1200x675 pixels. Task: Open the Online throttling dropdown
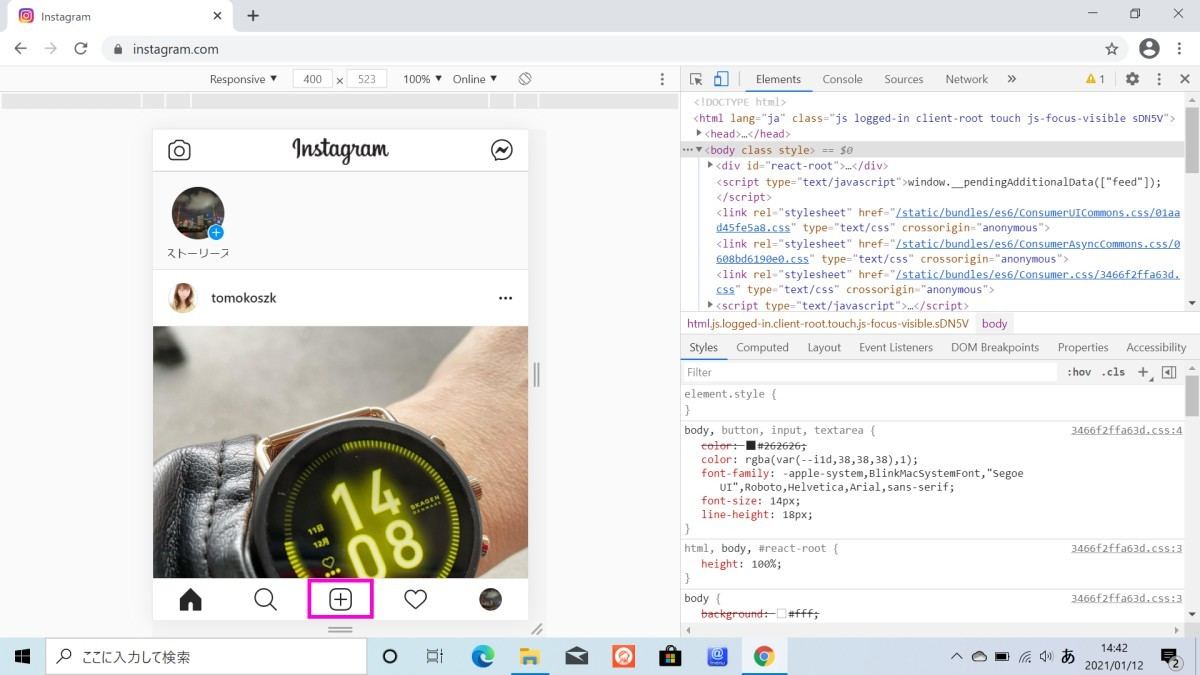click(475, 79)
